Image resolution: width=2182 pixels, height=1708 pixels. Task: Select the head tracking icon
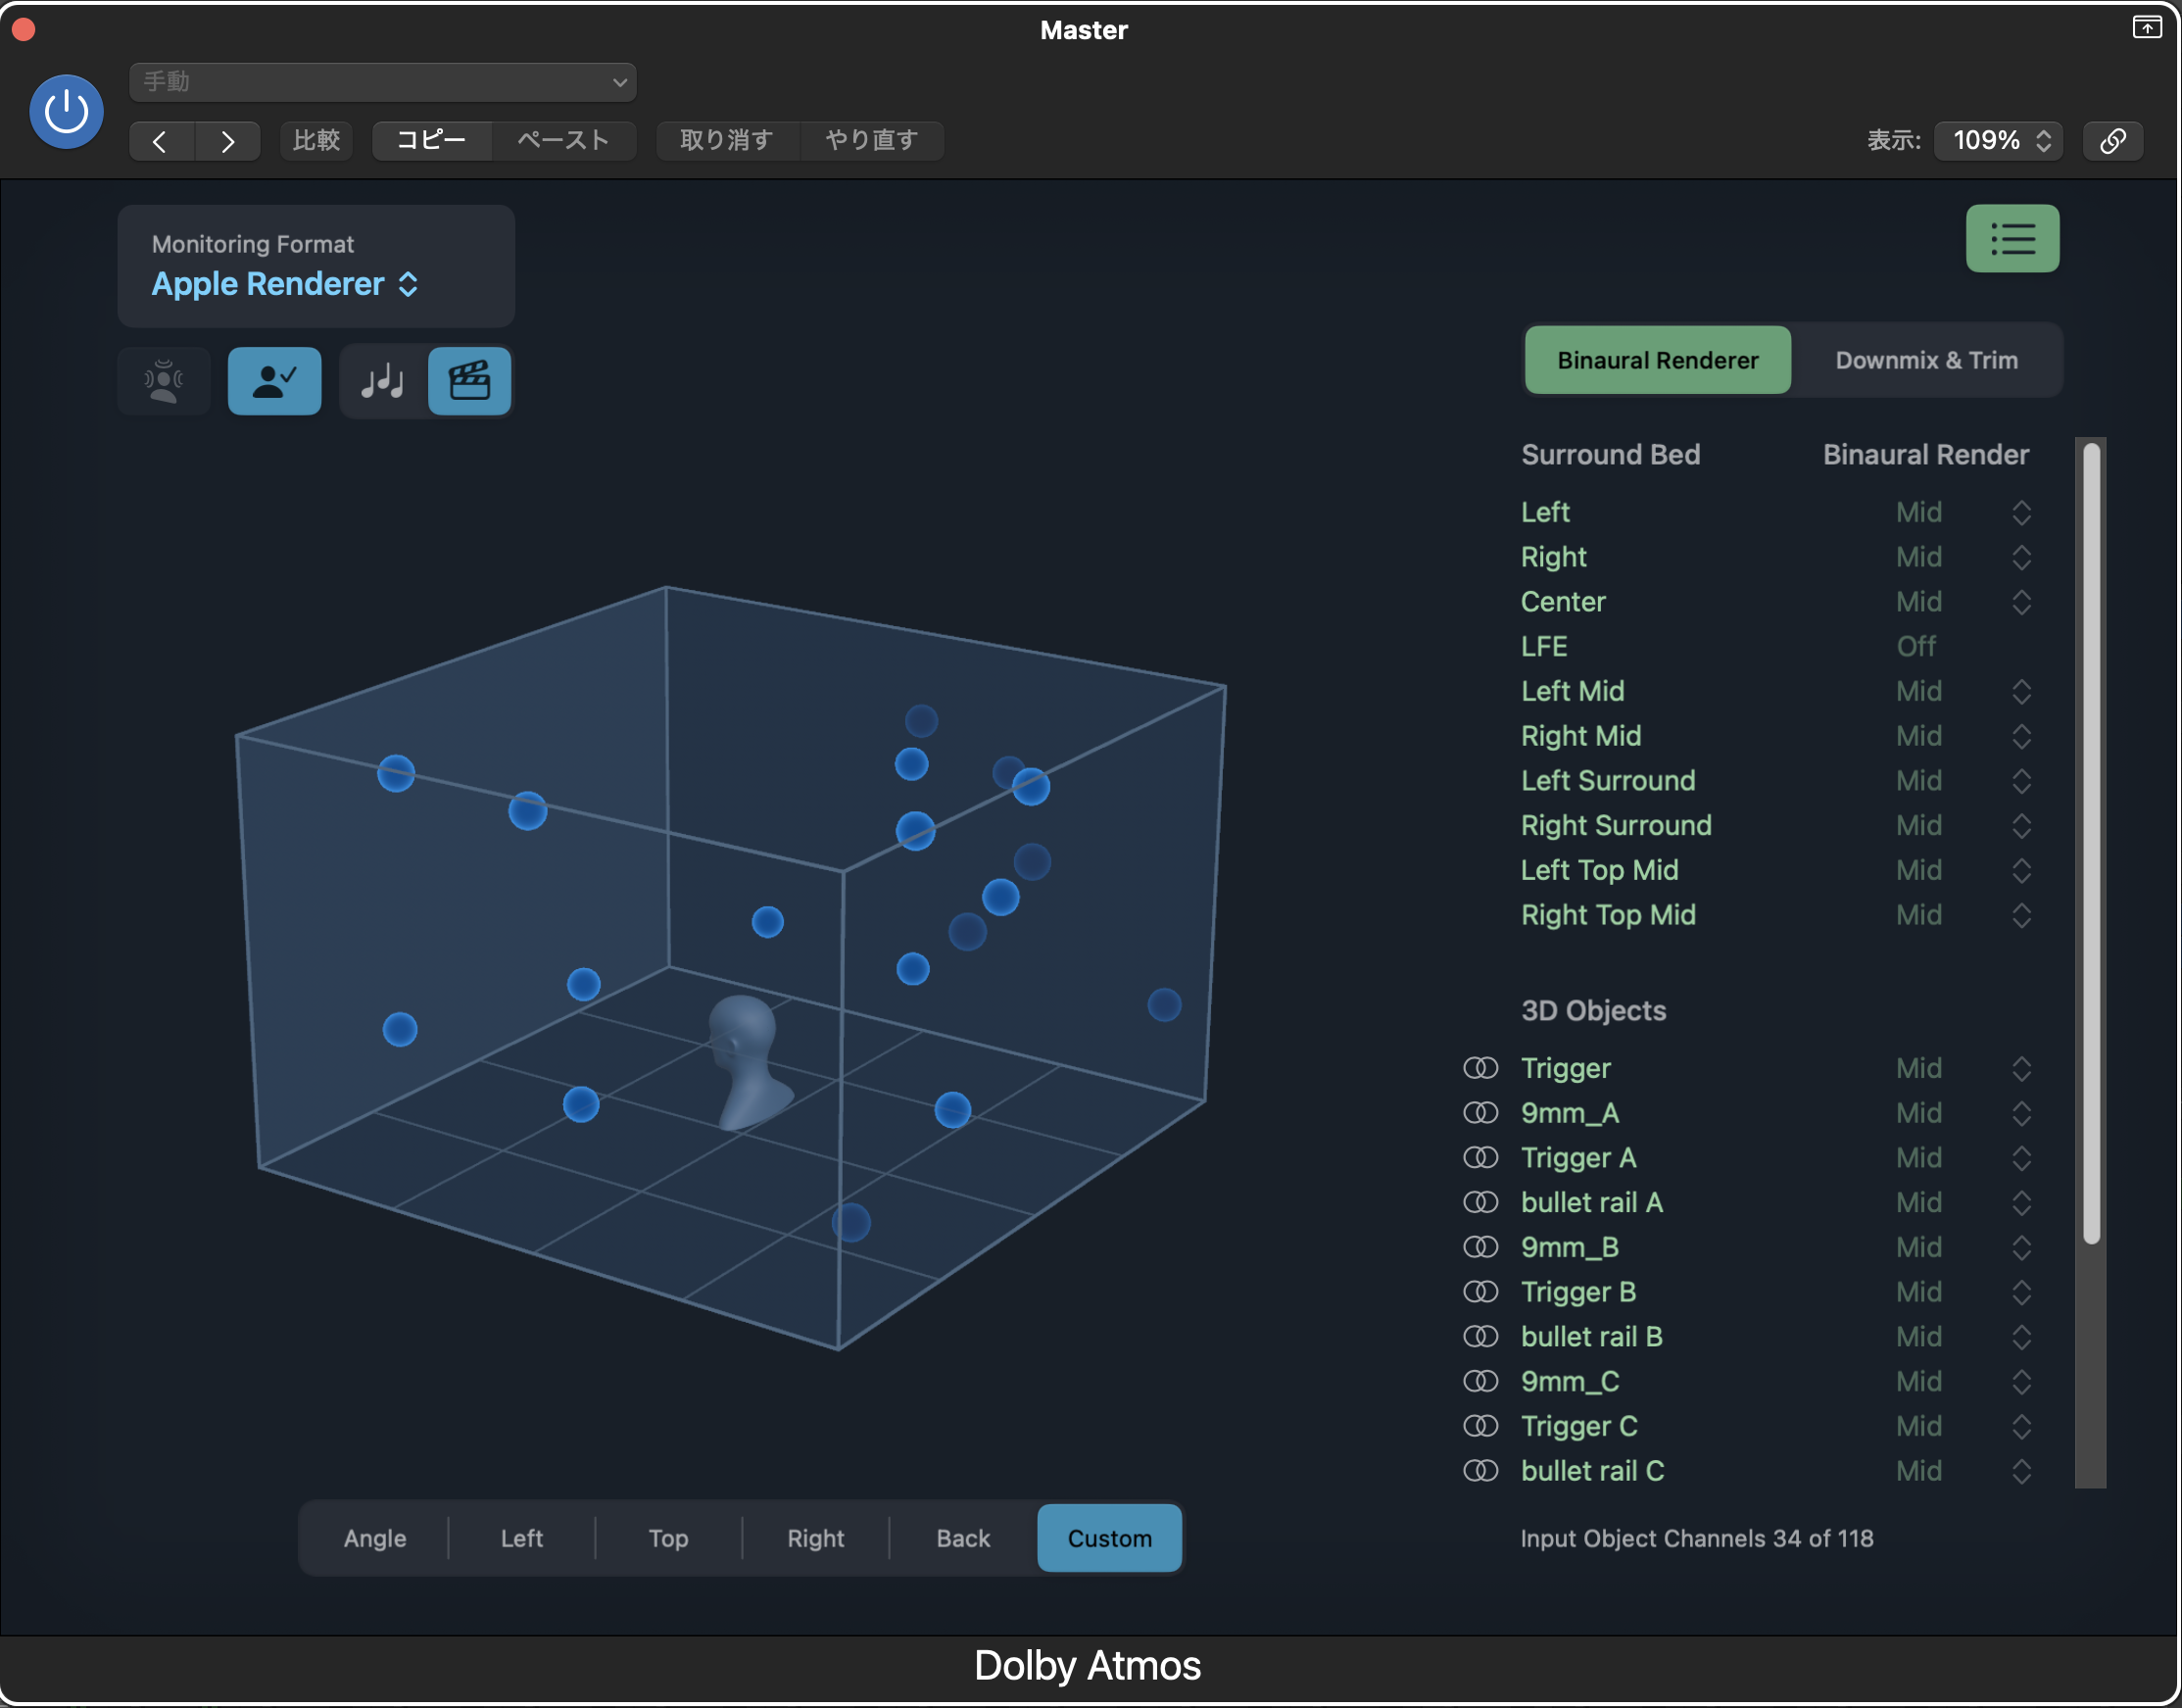click(164, 381)
